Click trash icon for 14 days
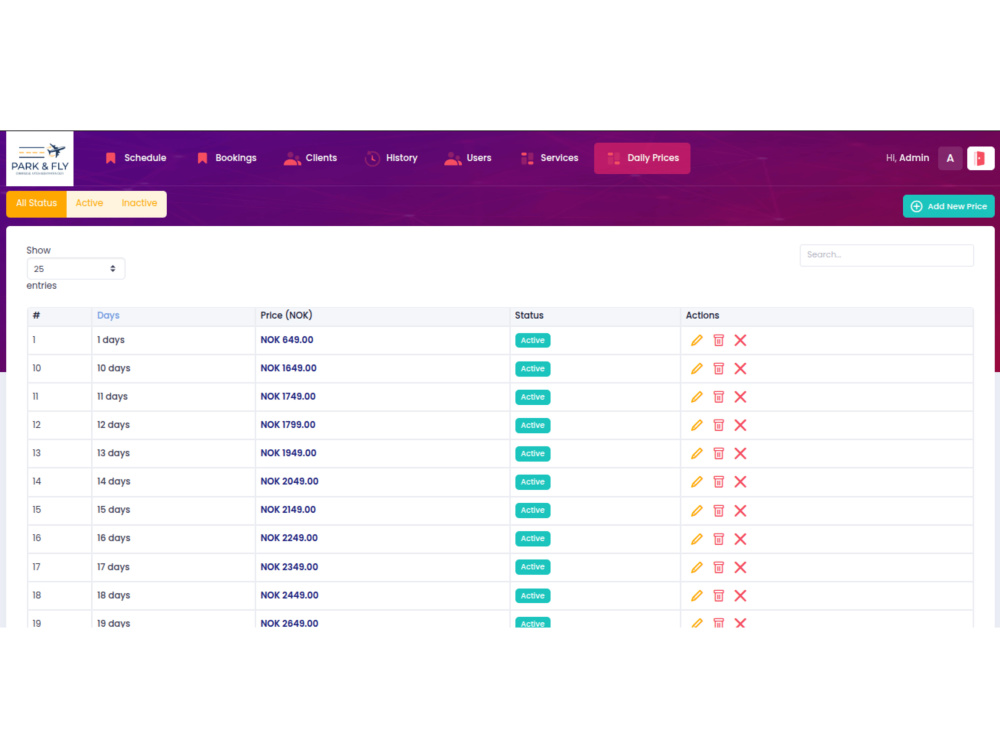This screenshot has width=1000, height=750. [x=719, y=482]
